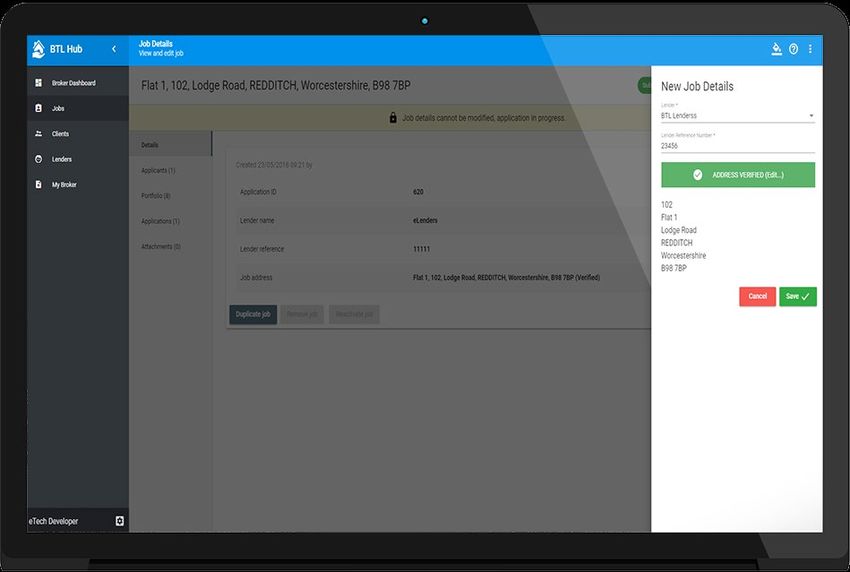Viewport: 850px width, 572px height.
Task: Select the Applications (1) tab
Action: [x=171, y=221]
